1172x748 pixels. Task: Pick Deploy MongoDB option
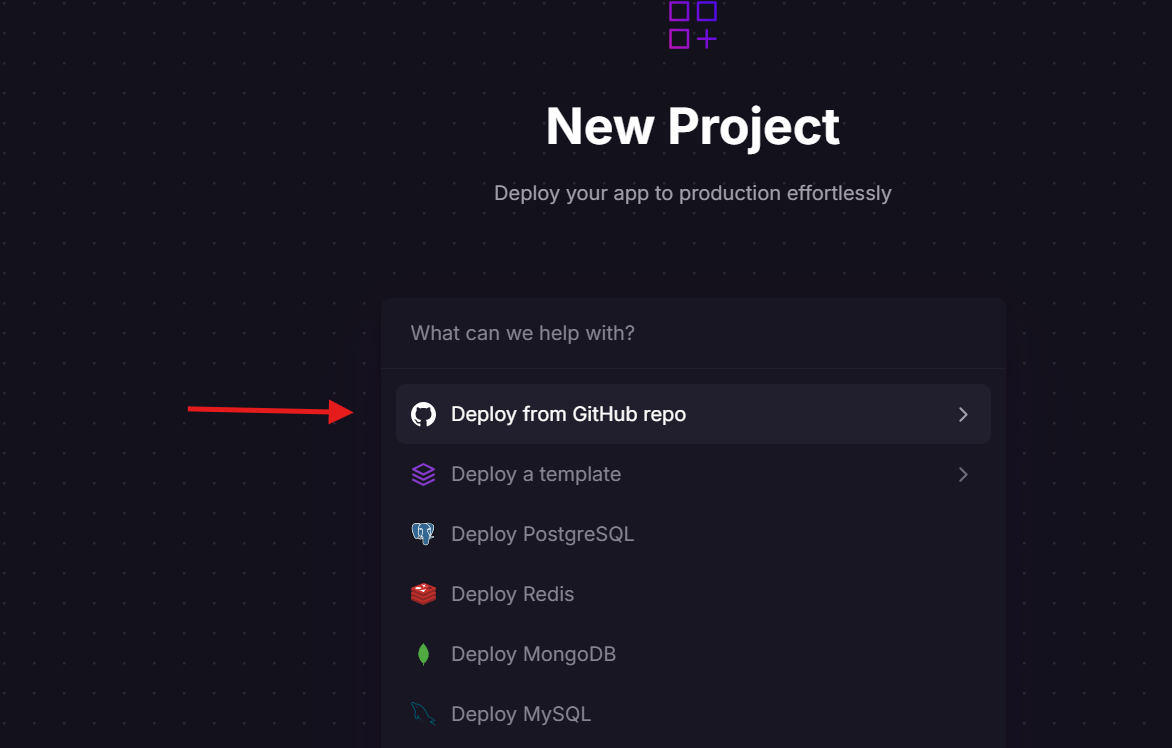click(x=693, y=654)
